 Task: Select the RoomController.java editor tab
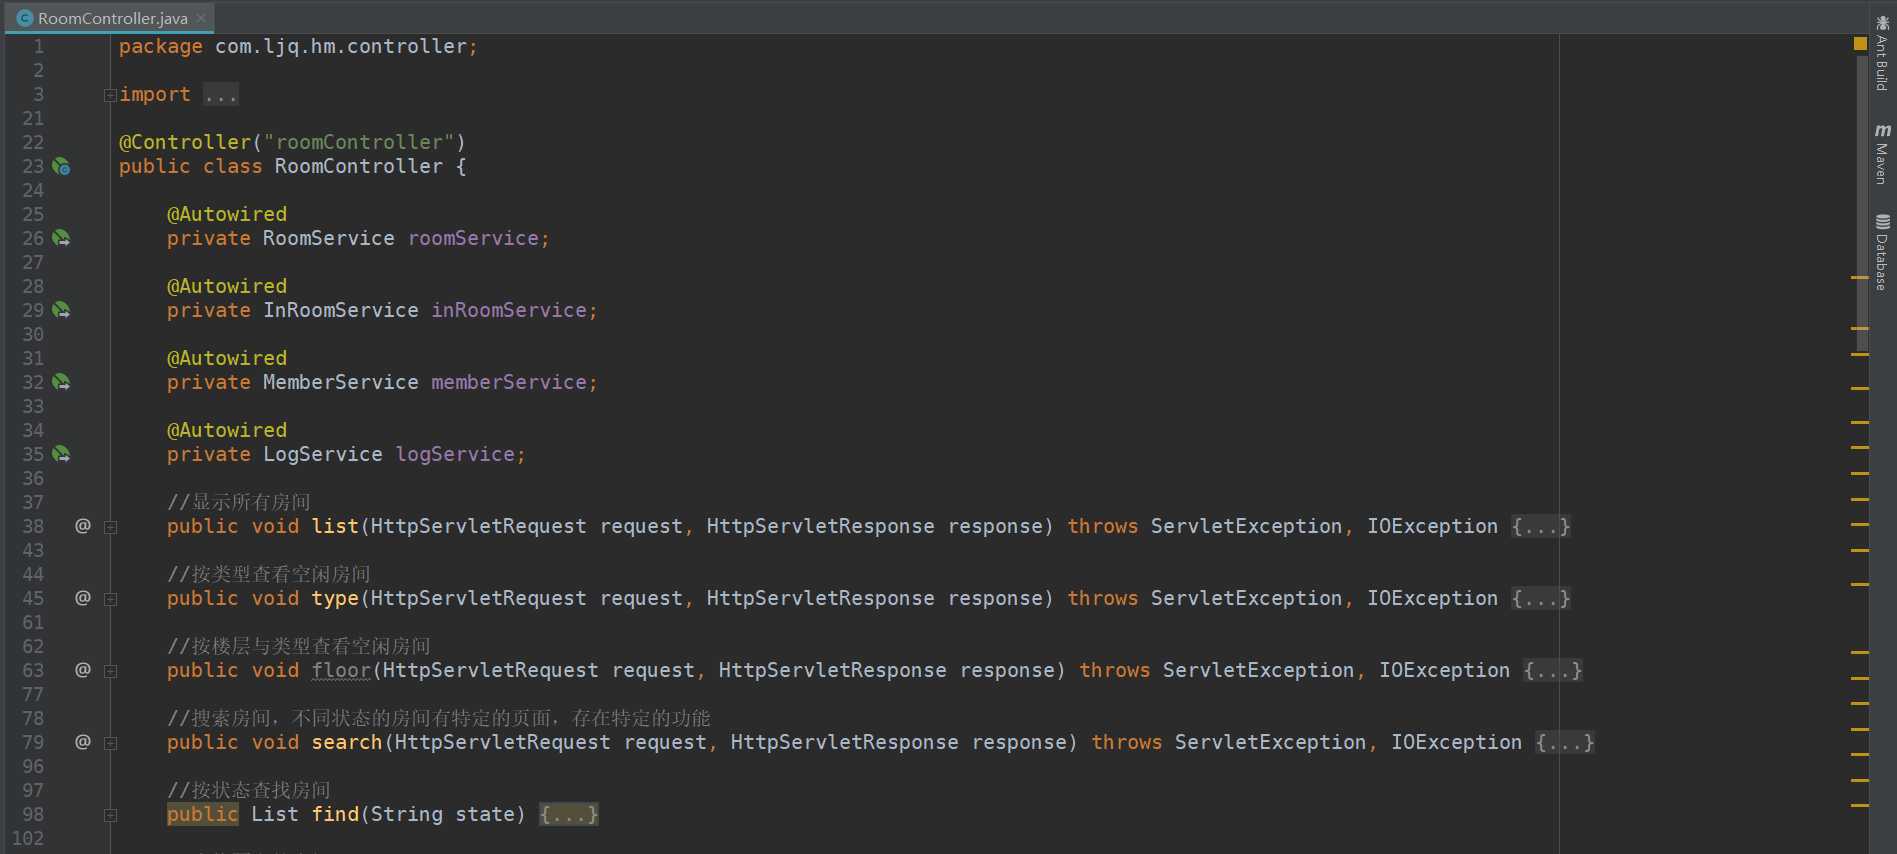(110, 18)
